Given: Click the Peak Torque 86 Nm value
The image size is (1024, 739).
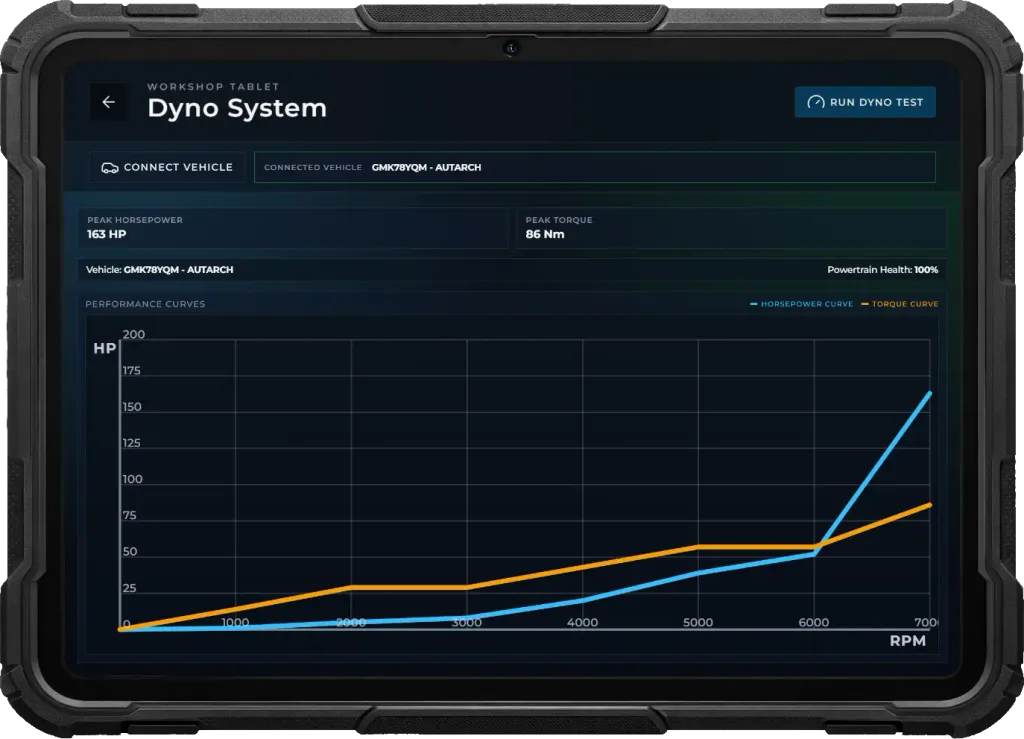Looking at the screenshot, I should (545, 234).
